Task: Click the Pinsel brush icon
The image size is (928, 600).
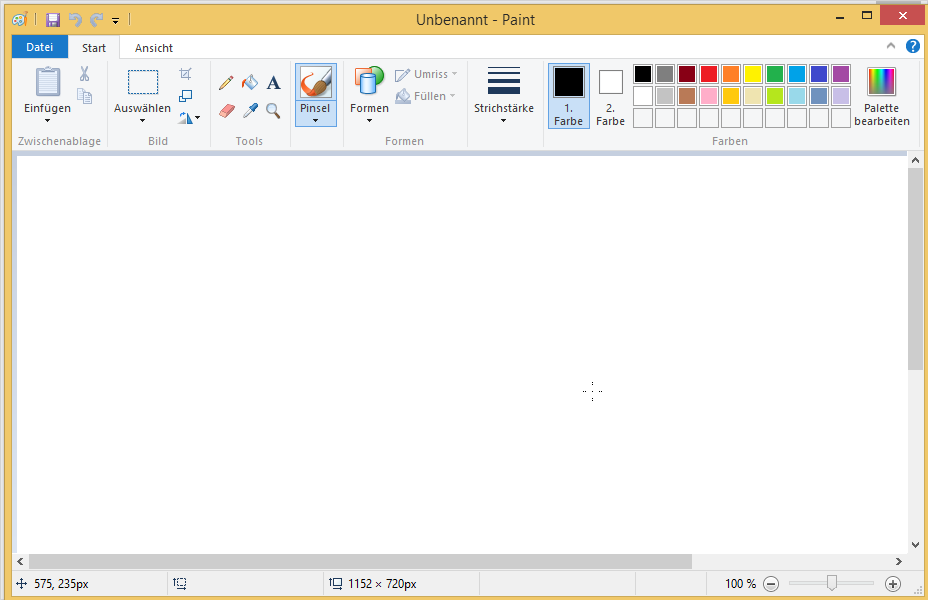Action: pos(315,82)
